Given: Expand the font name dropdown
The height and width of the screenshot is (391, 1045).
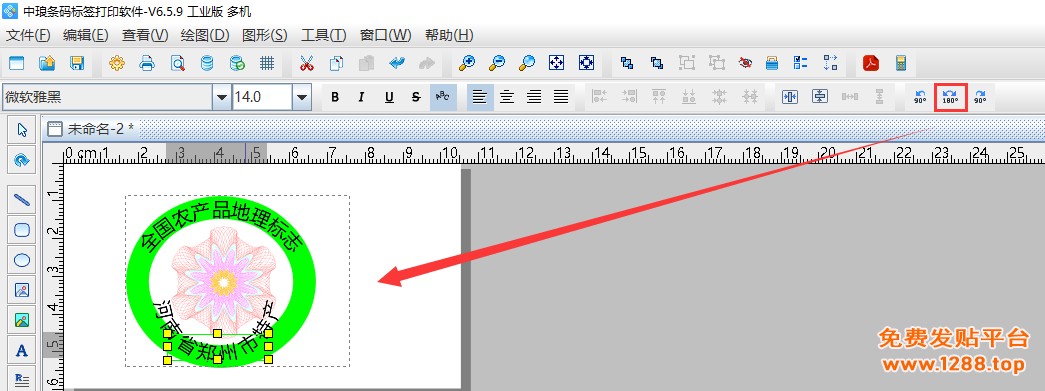Looking at the screenshot, I should 221,97.
